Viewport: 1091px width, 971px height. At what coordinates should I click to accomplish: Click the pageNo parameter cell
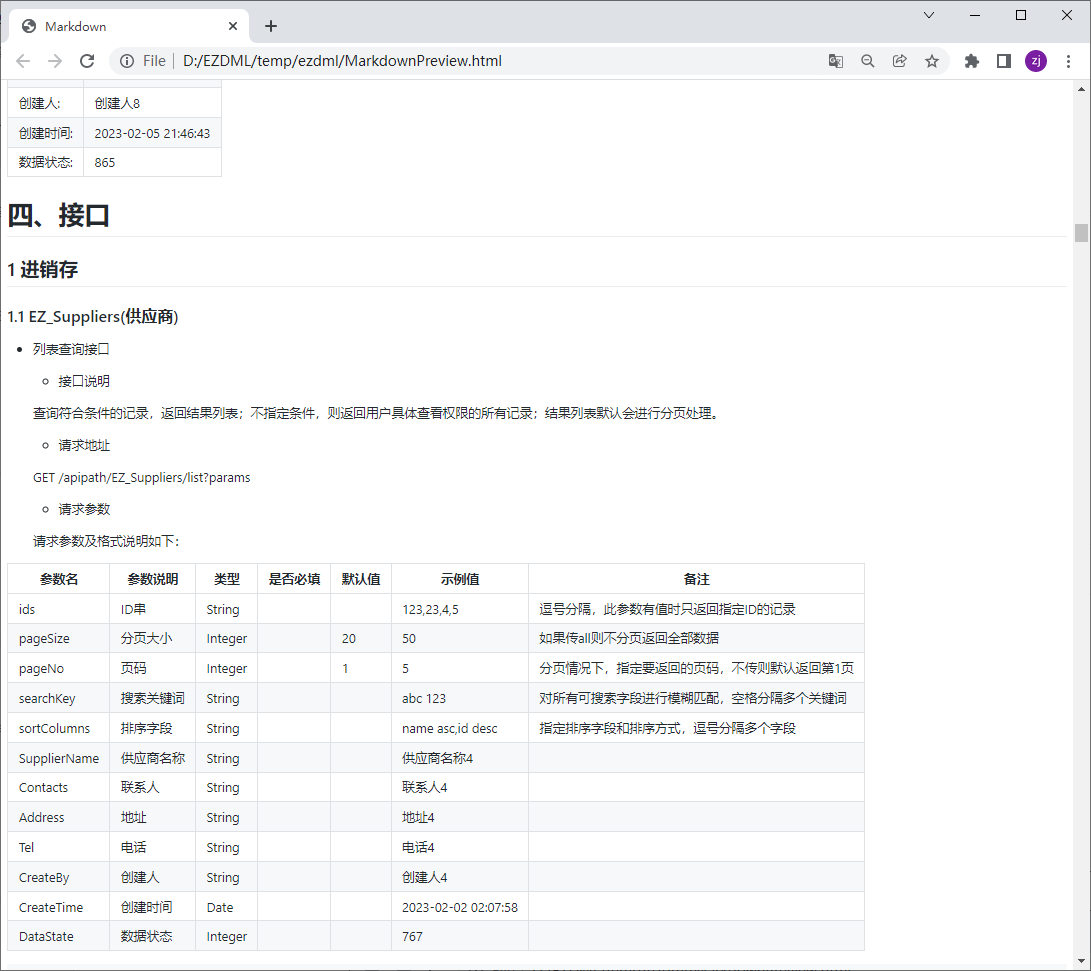point(58,668)
